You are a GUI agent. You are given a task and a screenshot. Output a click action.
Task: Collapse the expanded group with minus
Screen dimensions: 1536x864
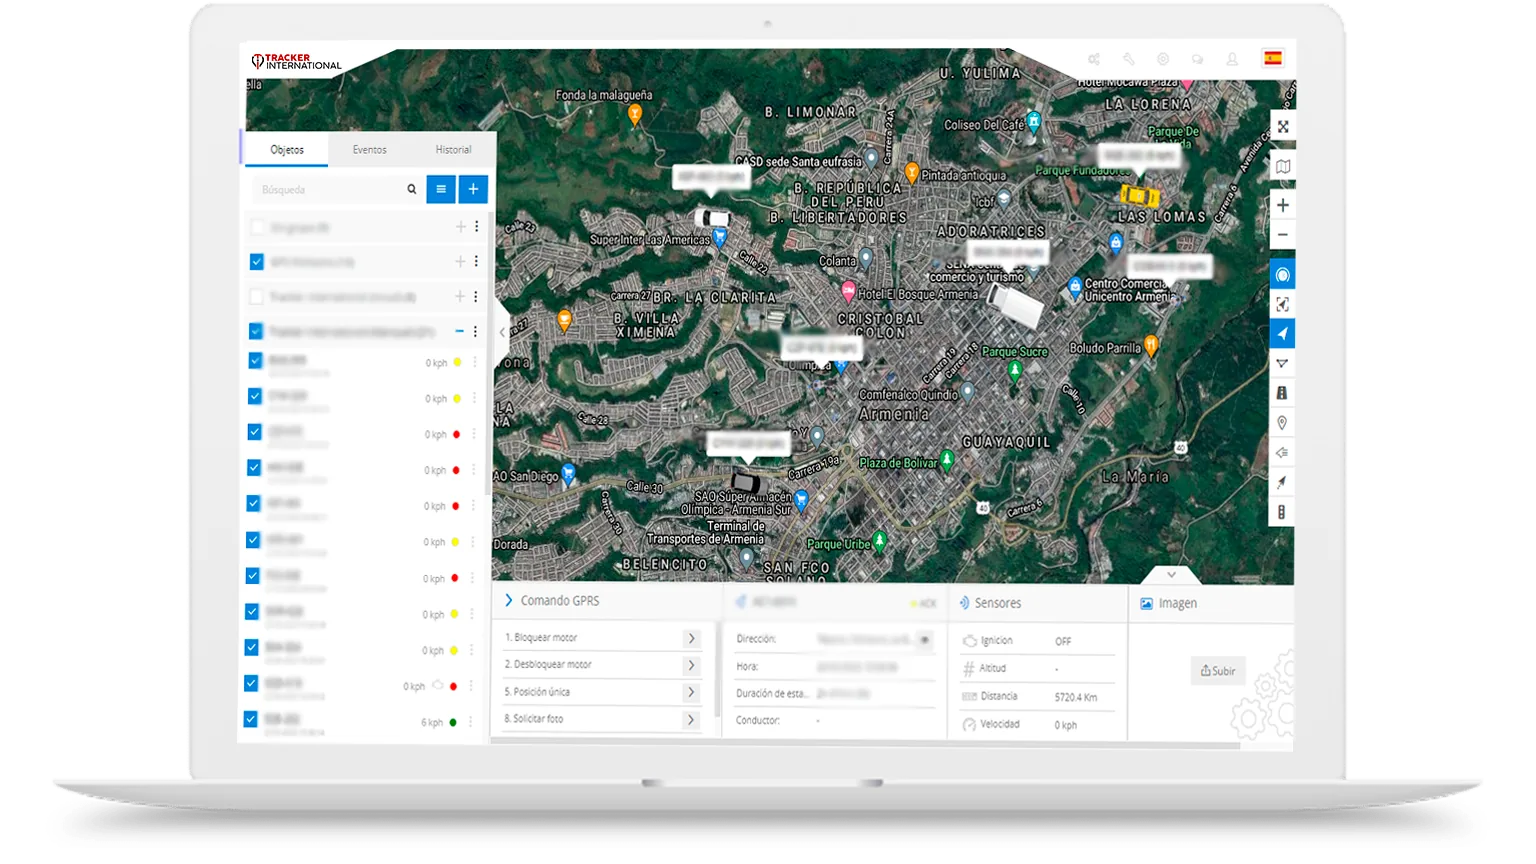(459, 331)
